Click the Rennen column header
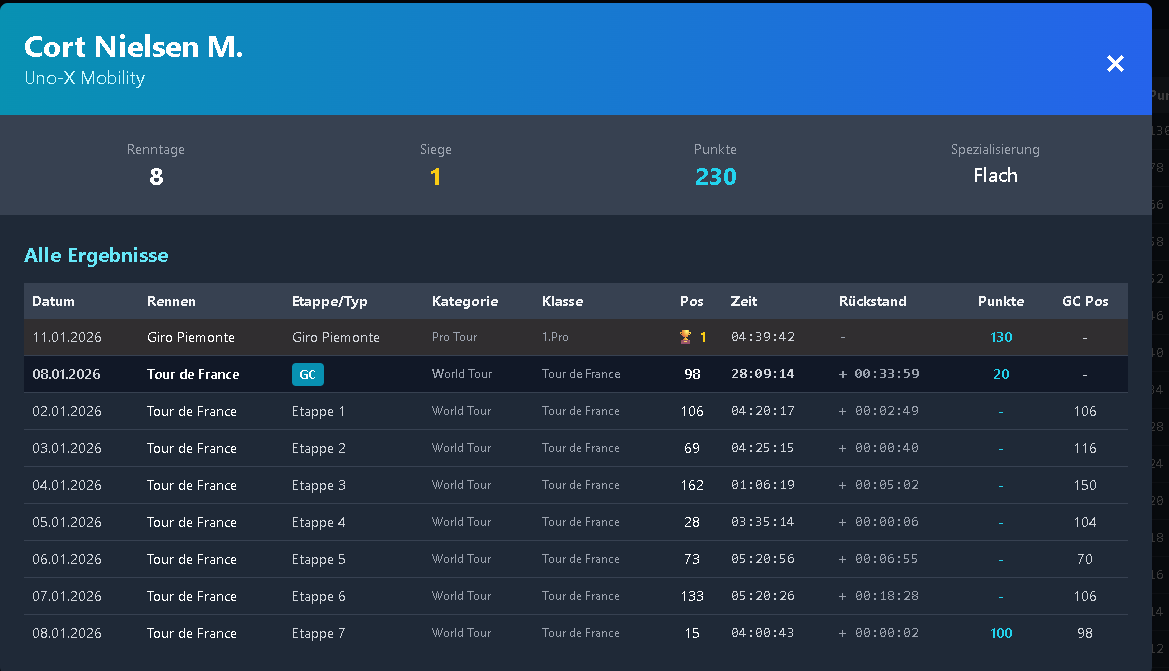 coord(171,301)
